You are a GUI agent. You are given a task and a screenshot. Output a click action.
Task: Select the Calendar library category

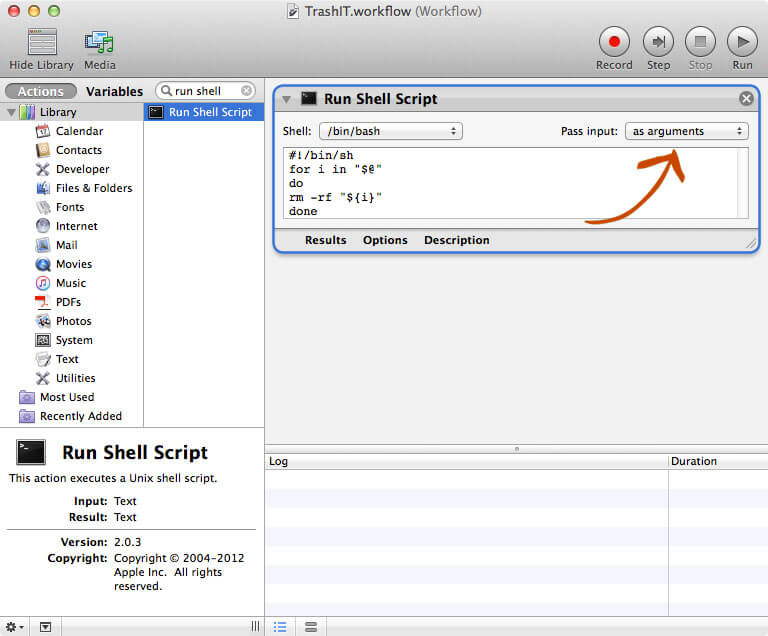click(x=79, y=131)
